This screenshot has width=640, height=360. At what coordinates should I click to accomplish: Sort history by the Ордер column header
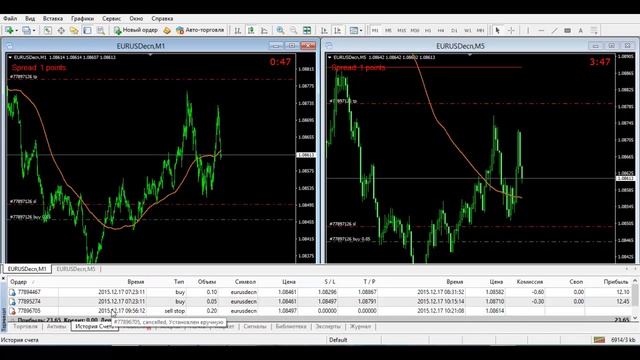18,282
